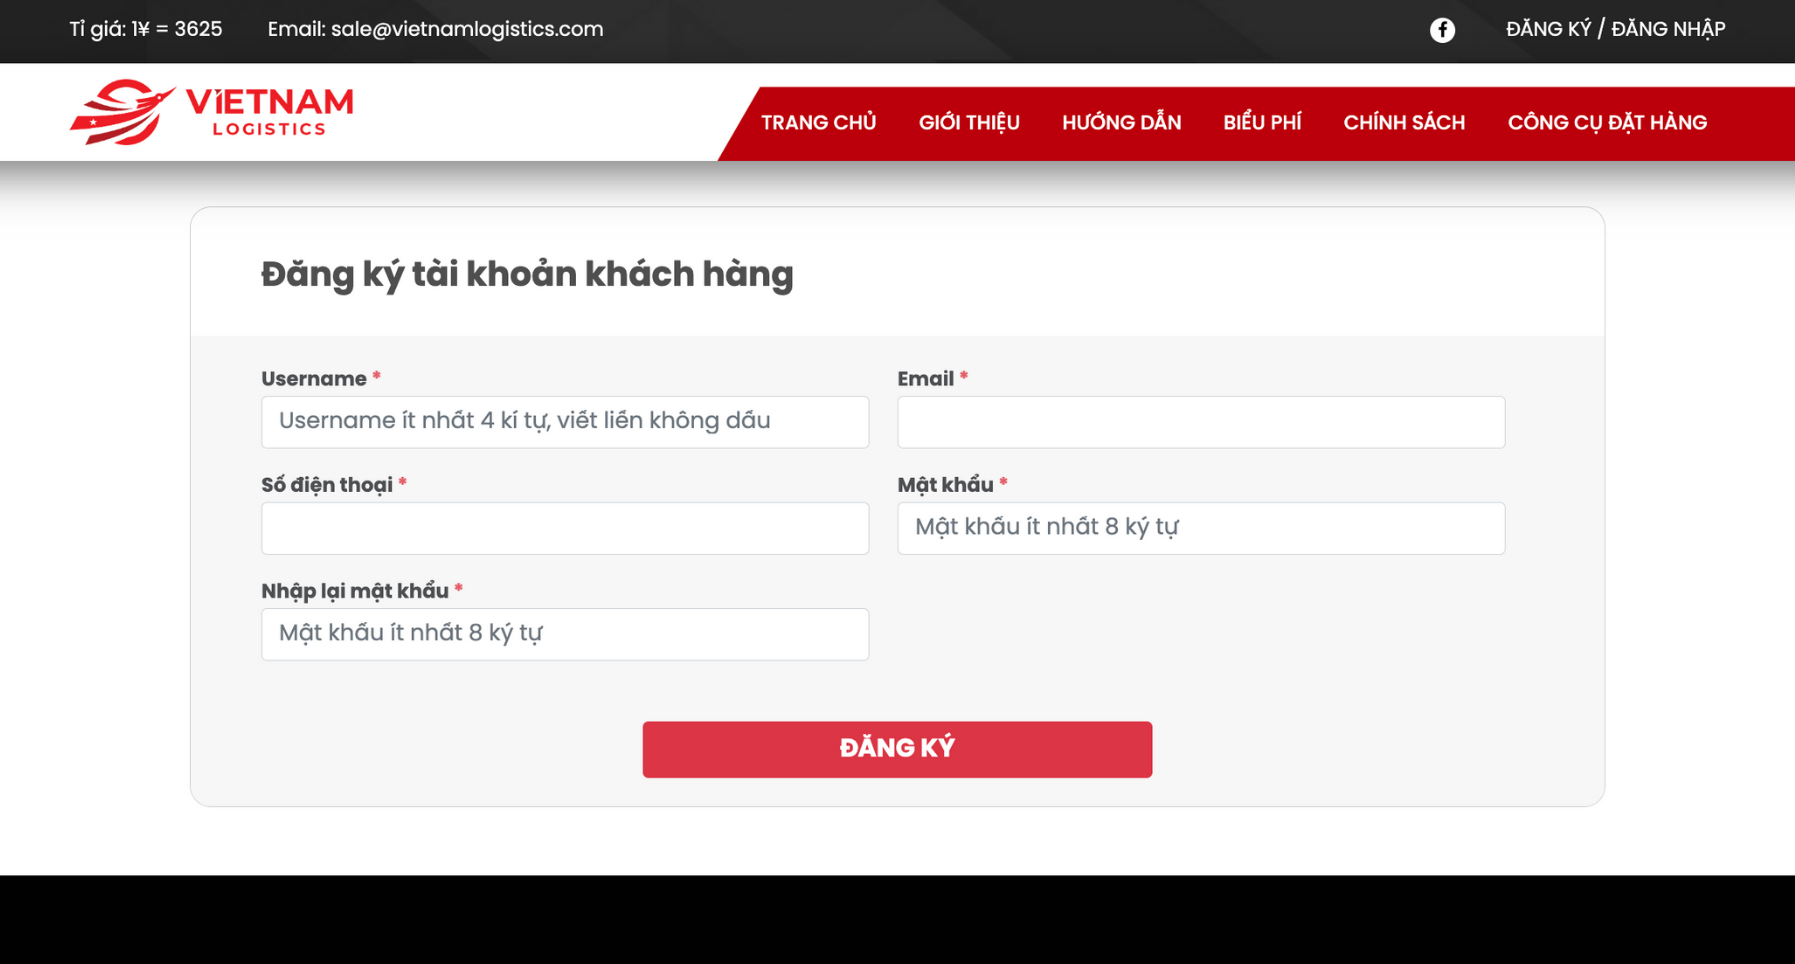Screen dimensions: 1795x964
Task: Focus the Số điện thoại field
Action: click(565, 528)
